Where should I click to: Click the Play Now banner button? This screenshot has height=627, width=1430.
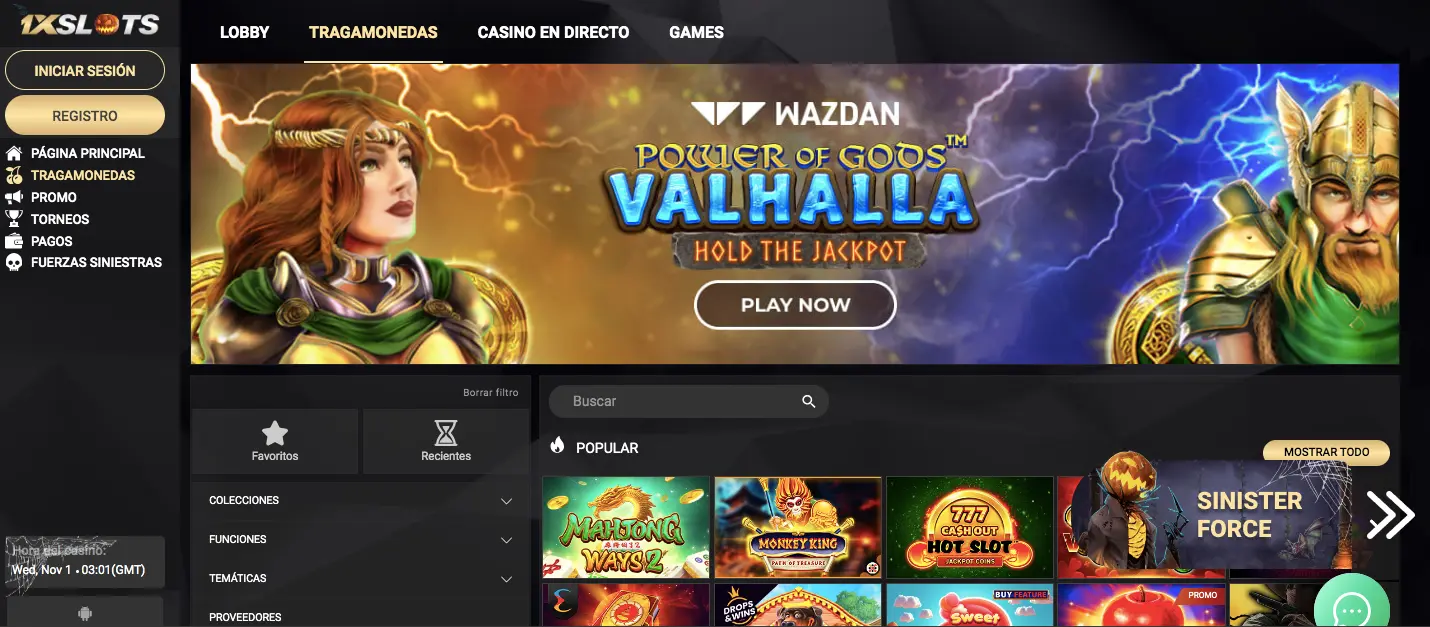(795, 305)
